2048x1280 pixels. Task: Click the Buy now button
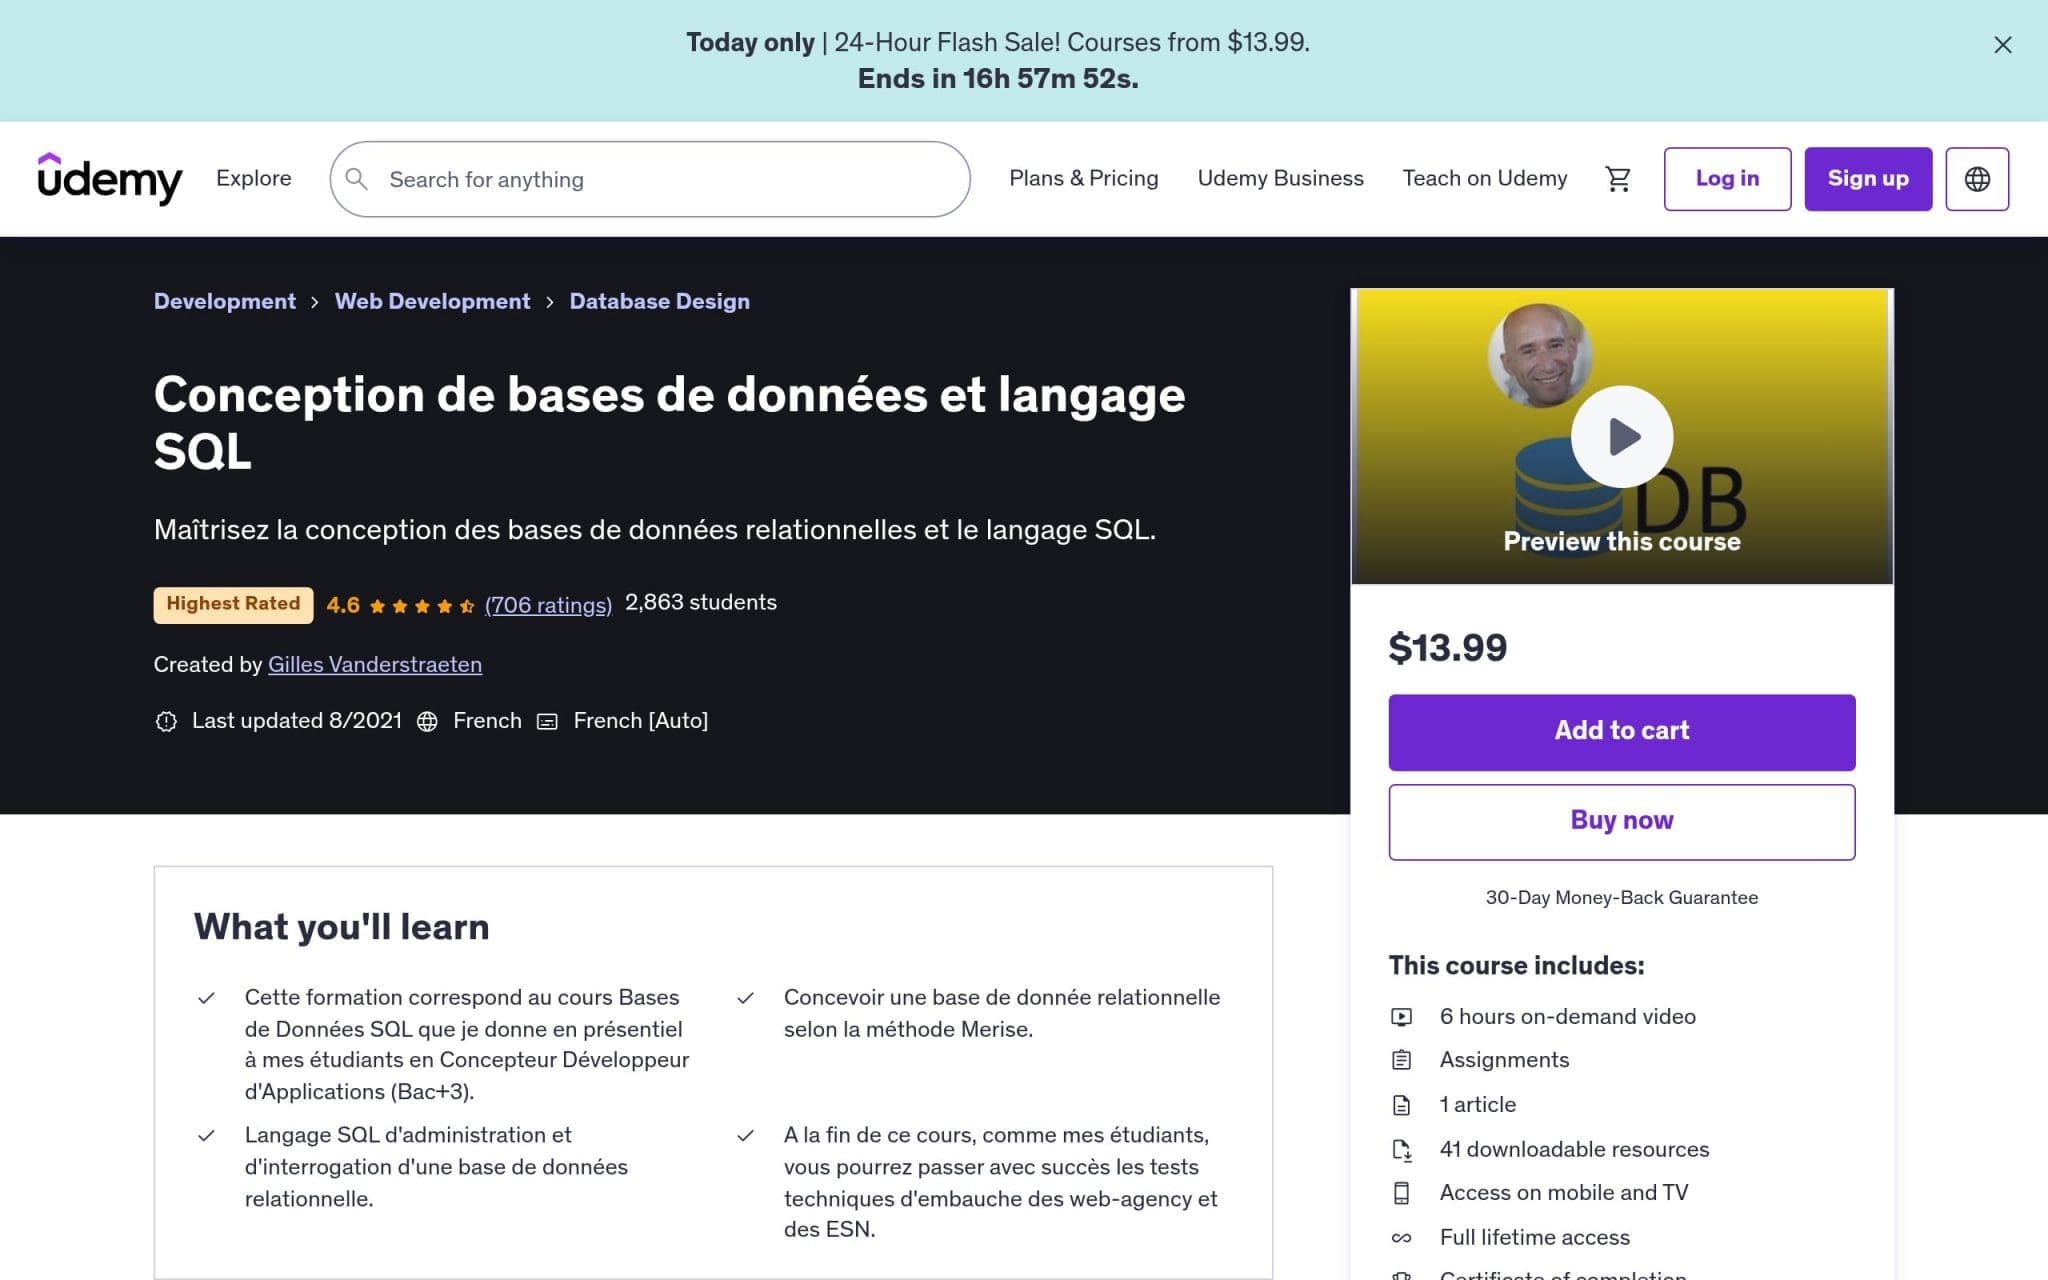(1622, 822)
